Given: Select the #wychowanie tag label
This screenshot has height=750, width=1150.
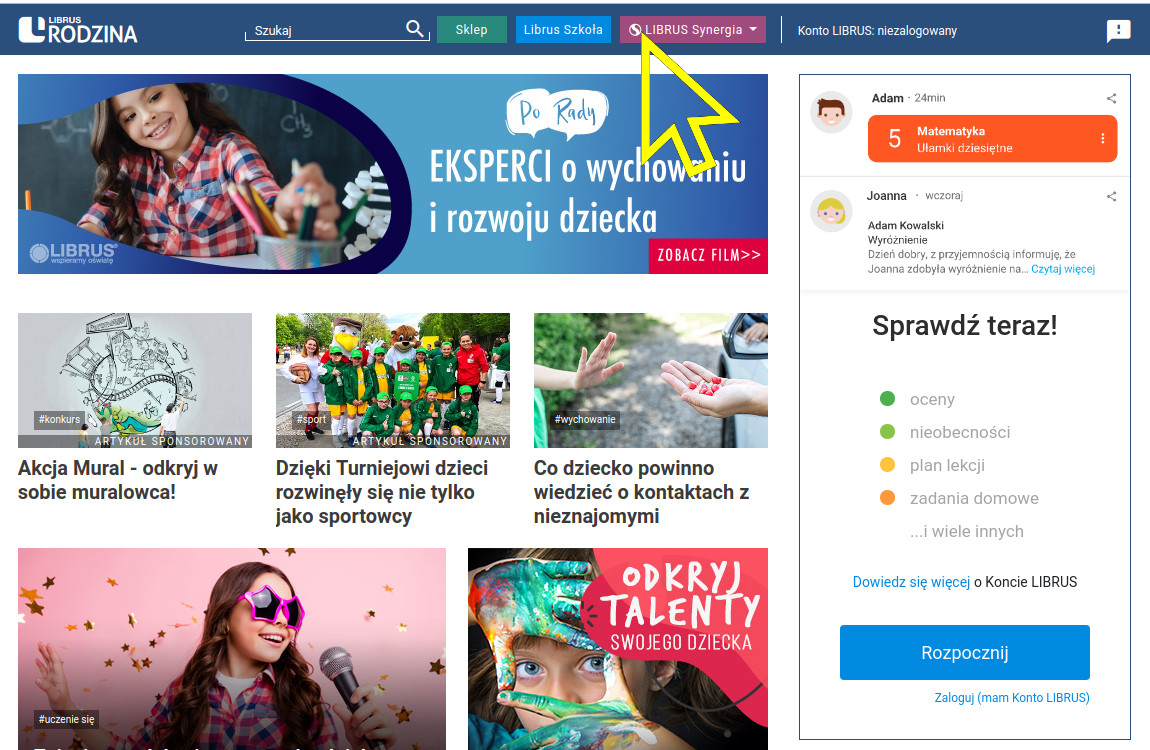Looking at the screenshot, I should click(585, 419).
